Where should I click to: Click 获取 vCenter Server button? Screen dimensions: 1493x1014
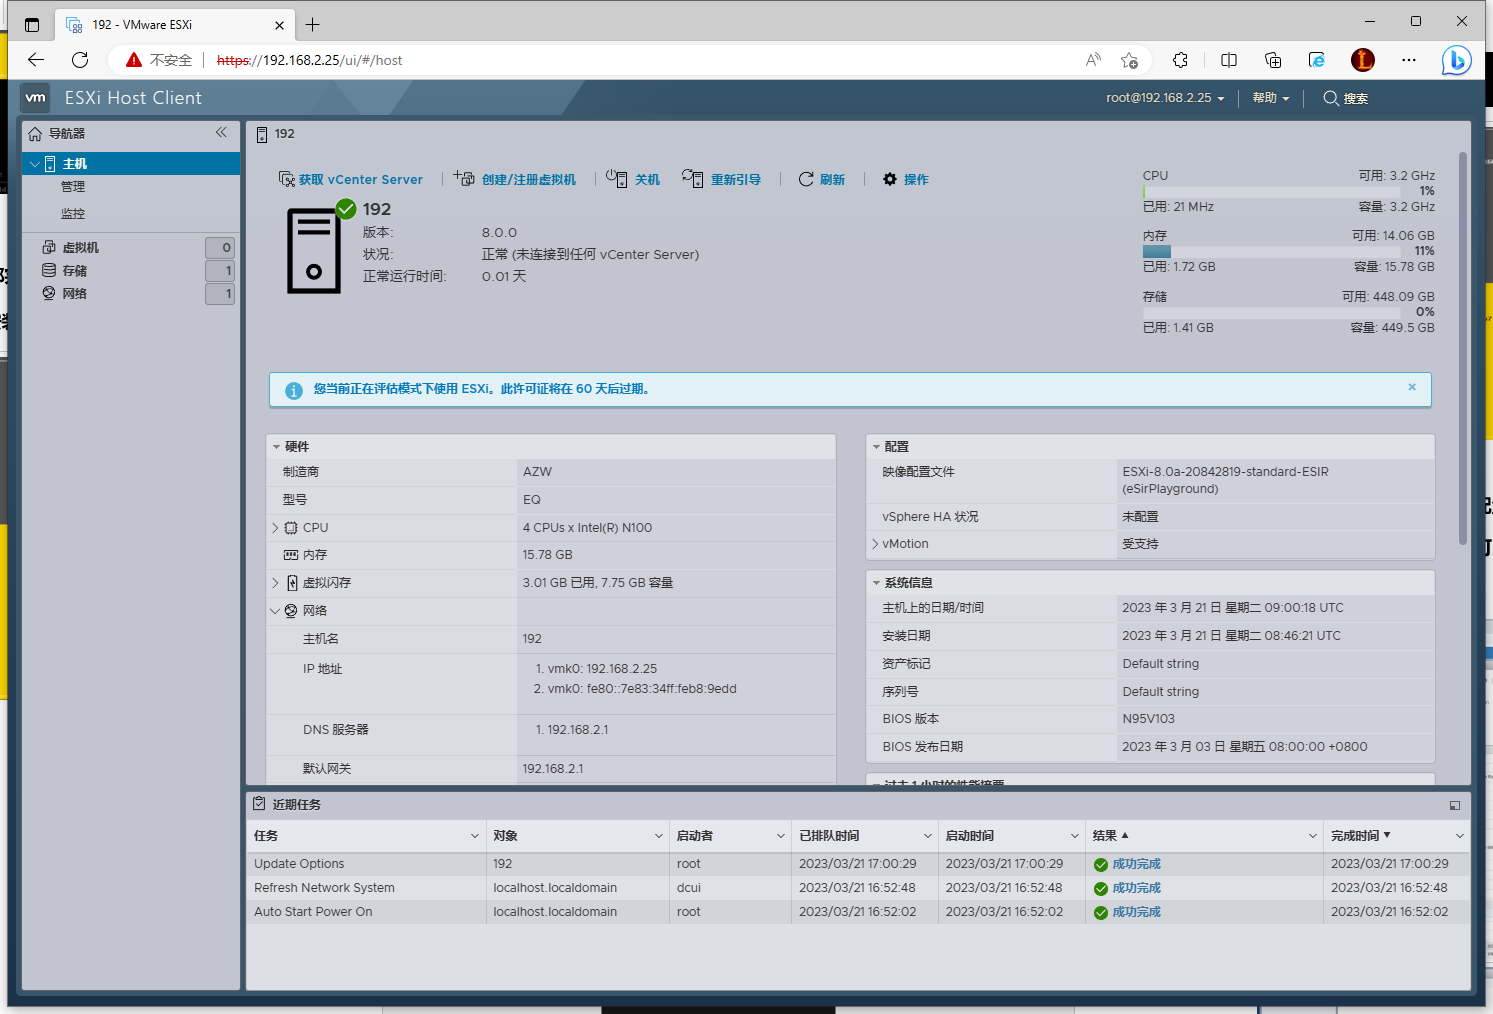351,180
